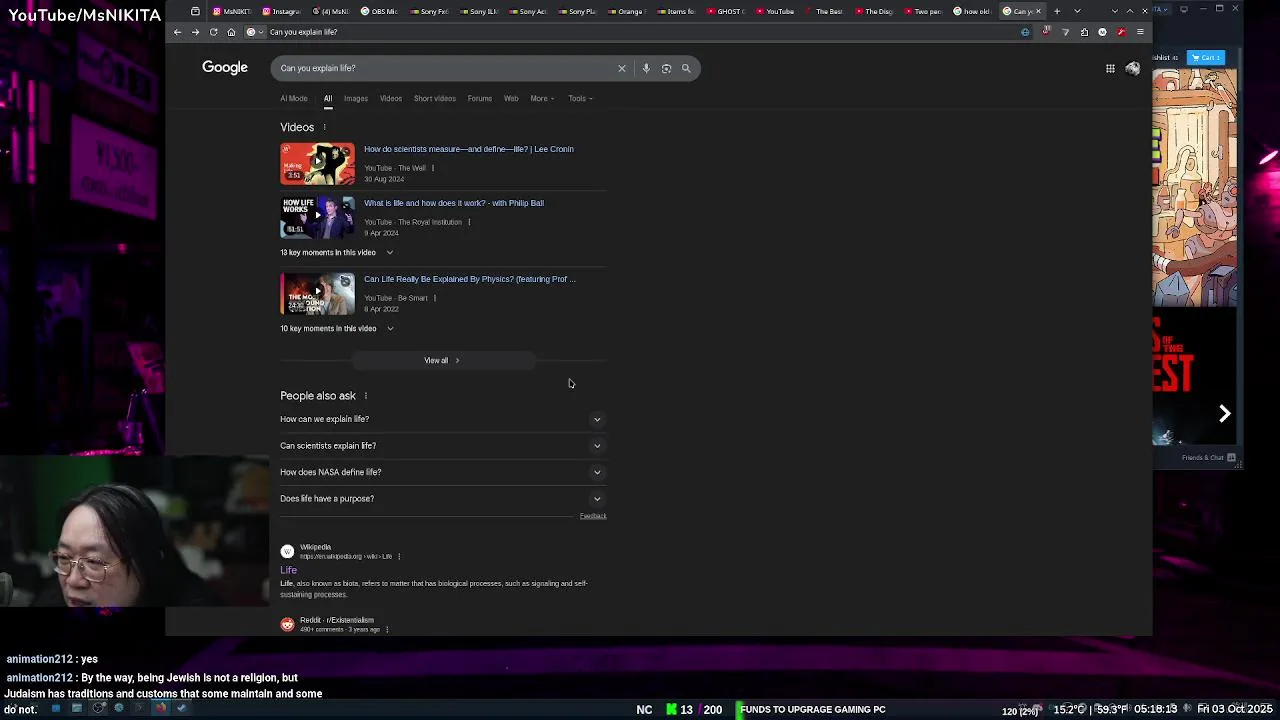Select the All results tab

click(327, 98)
